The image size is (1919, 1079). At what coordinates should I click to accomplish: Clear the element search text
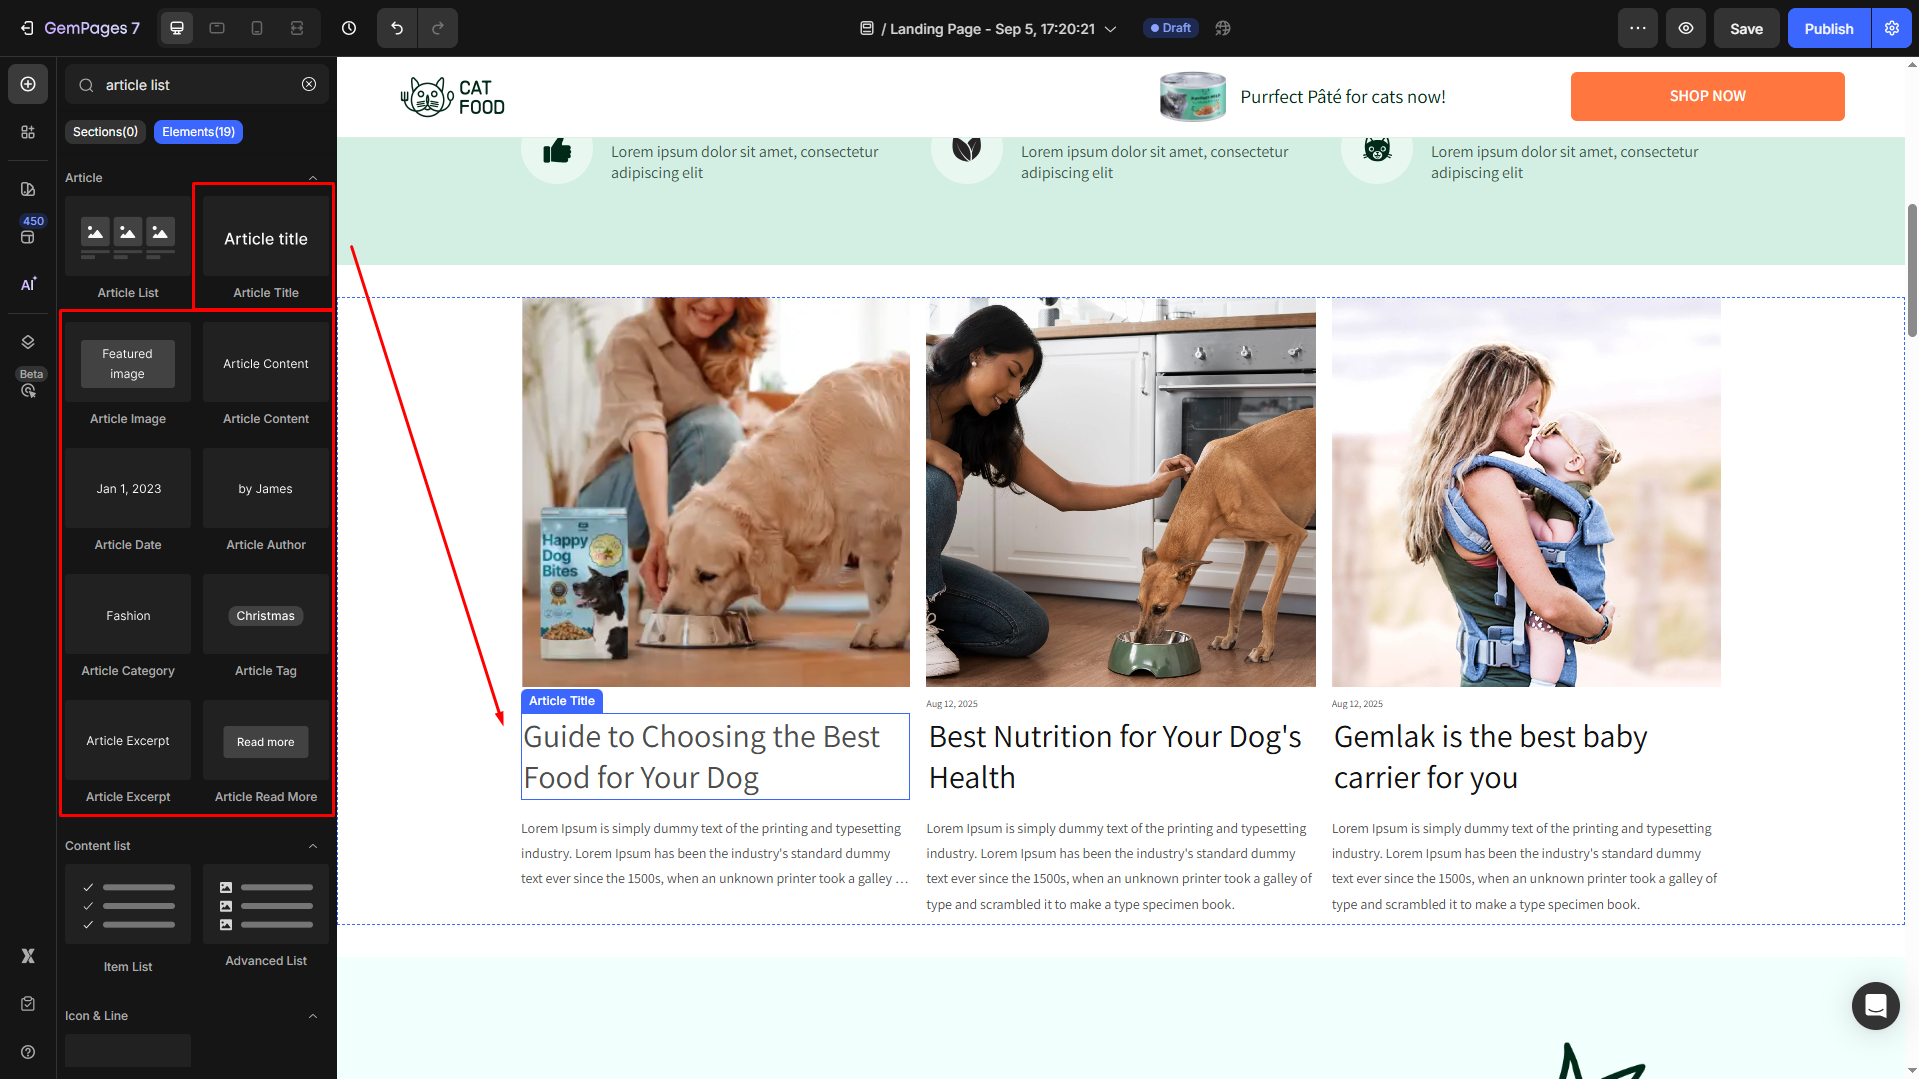point(309,84)
